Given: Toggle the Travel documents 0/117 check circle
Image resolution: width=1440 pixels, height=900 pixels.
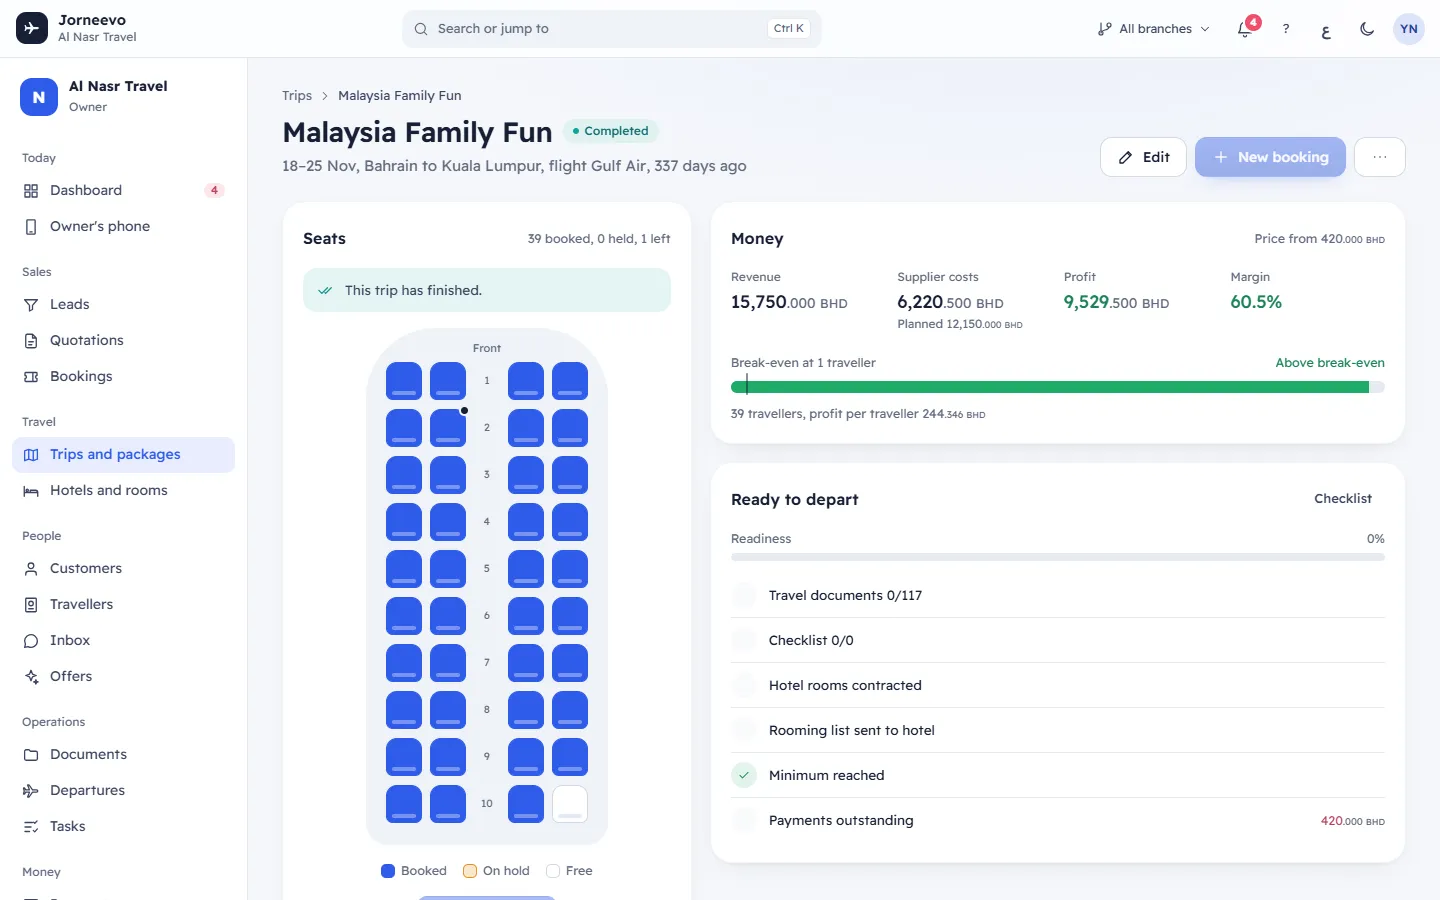Looking at the screenshot, I should pos(744,595).
